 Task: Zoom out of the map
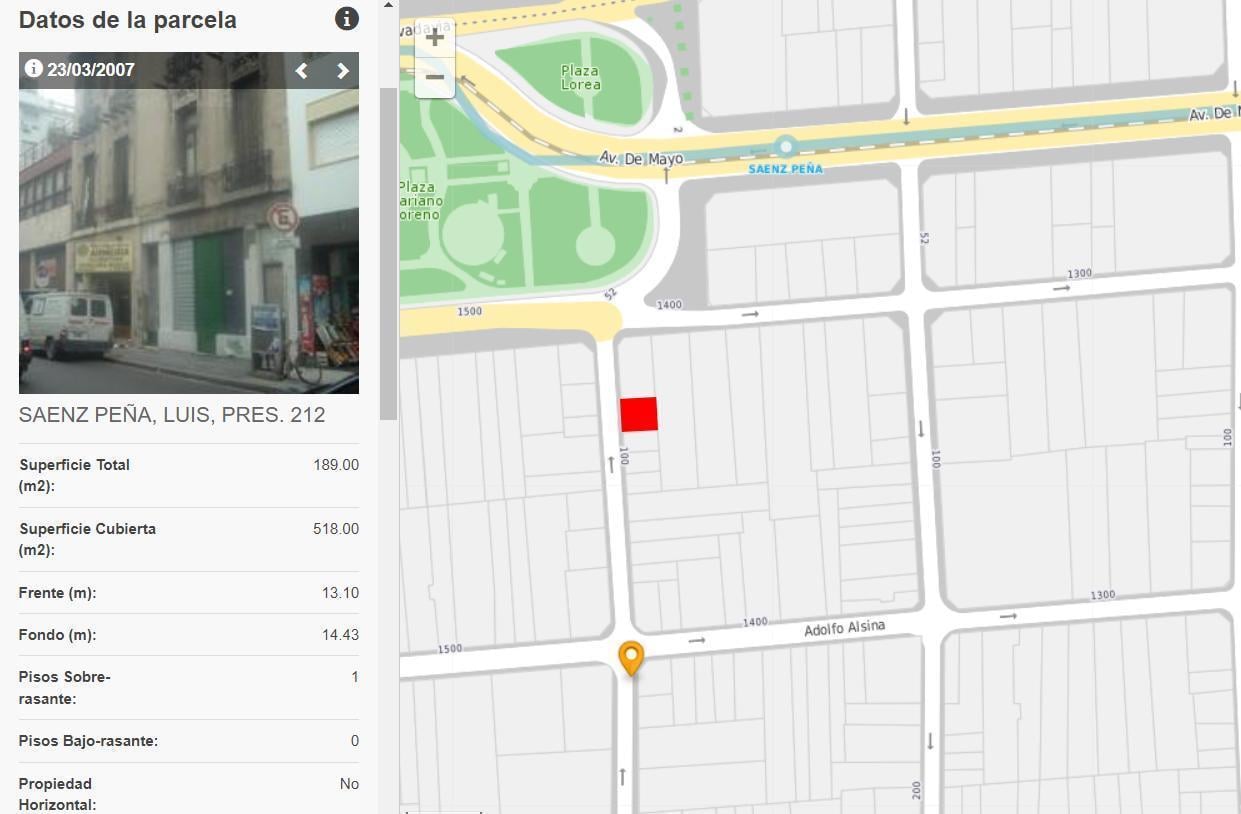[435, 77]
